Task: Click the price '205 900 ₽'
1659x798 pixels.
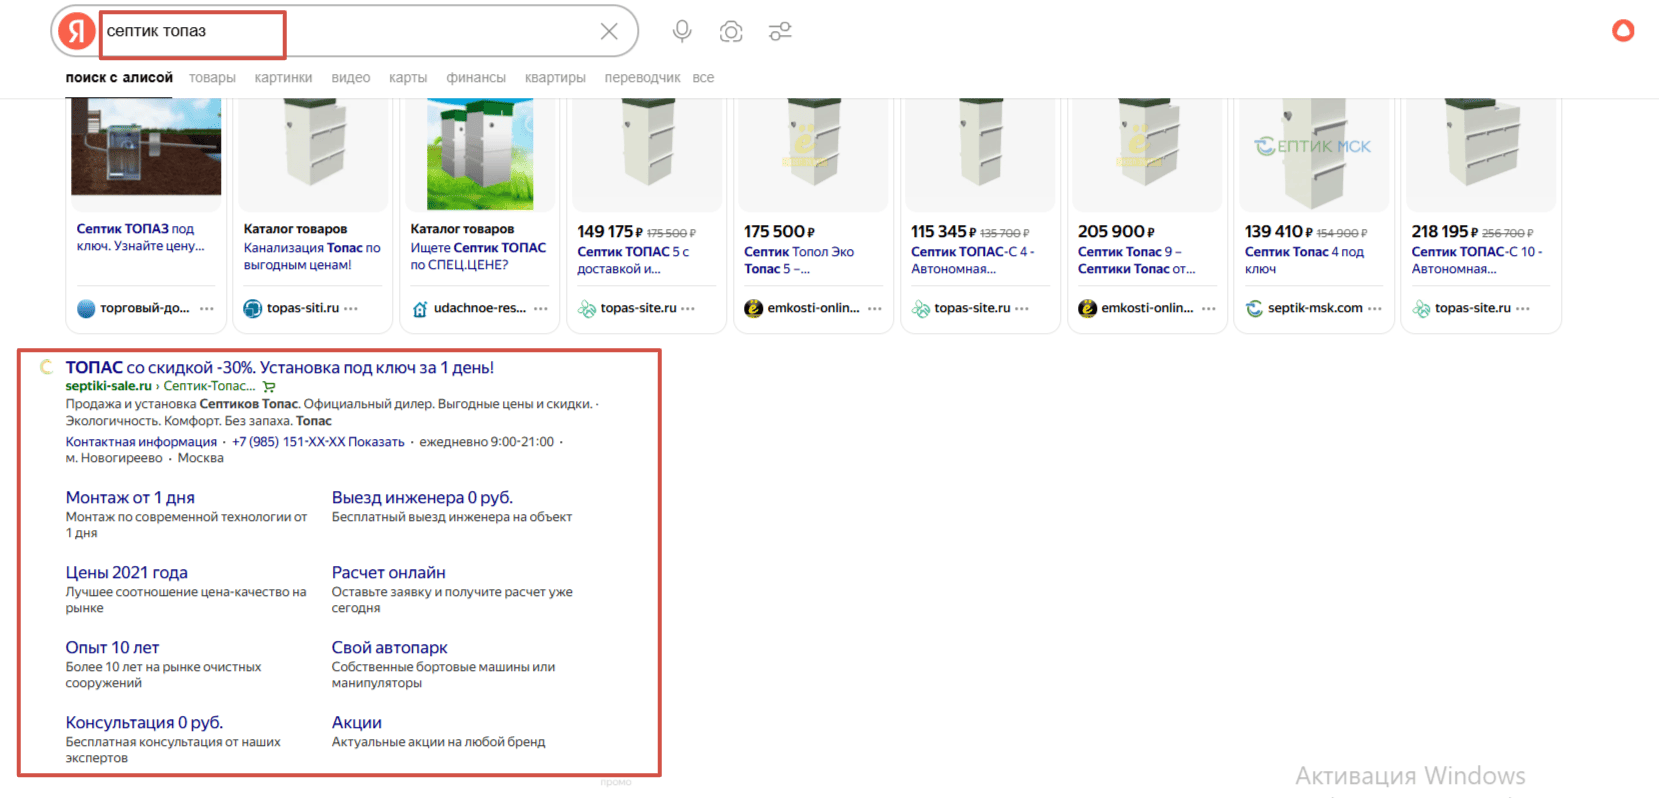Action: 1116,231
